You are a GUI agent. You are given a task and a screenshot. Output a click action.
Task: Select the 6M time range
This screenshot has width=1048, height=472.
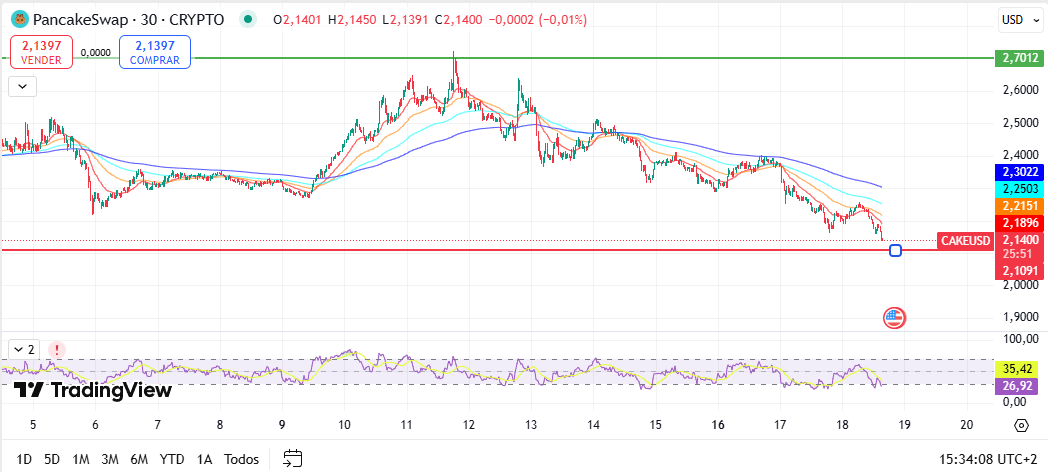(x=139, y=459)
